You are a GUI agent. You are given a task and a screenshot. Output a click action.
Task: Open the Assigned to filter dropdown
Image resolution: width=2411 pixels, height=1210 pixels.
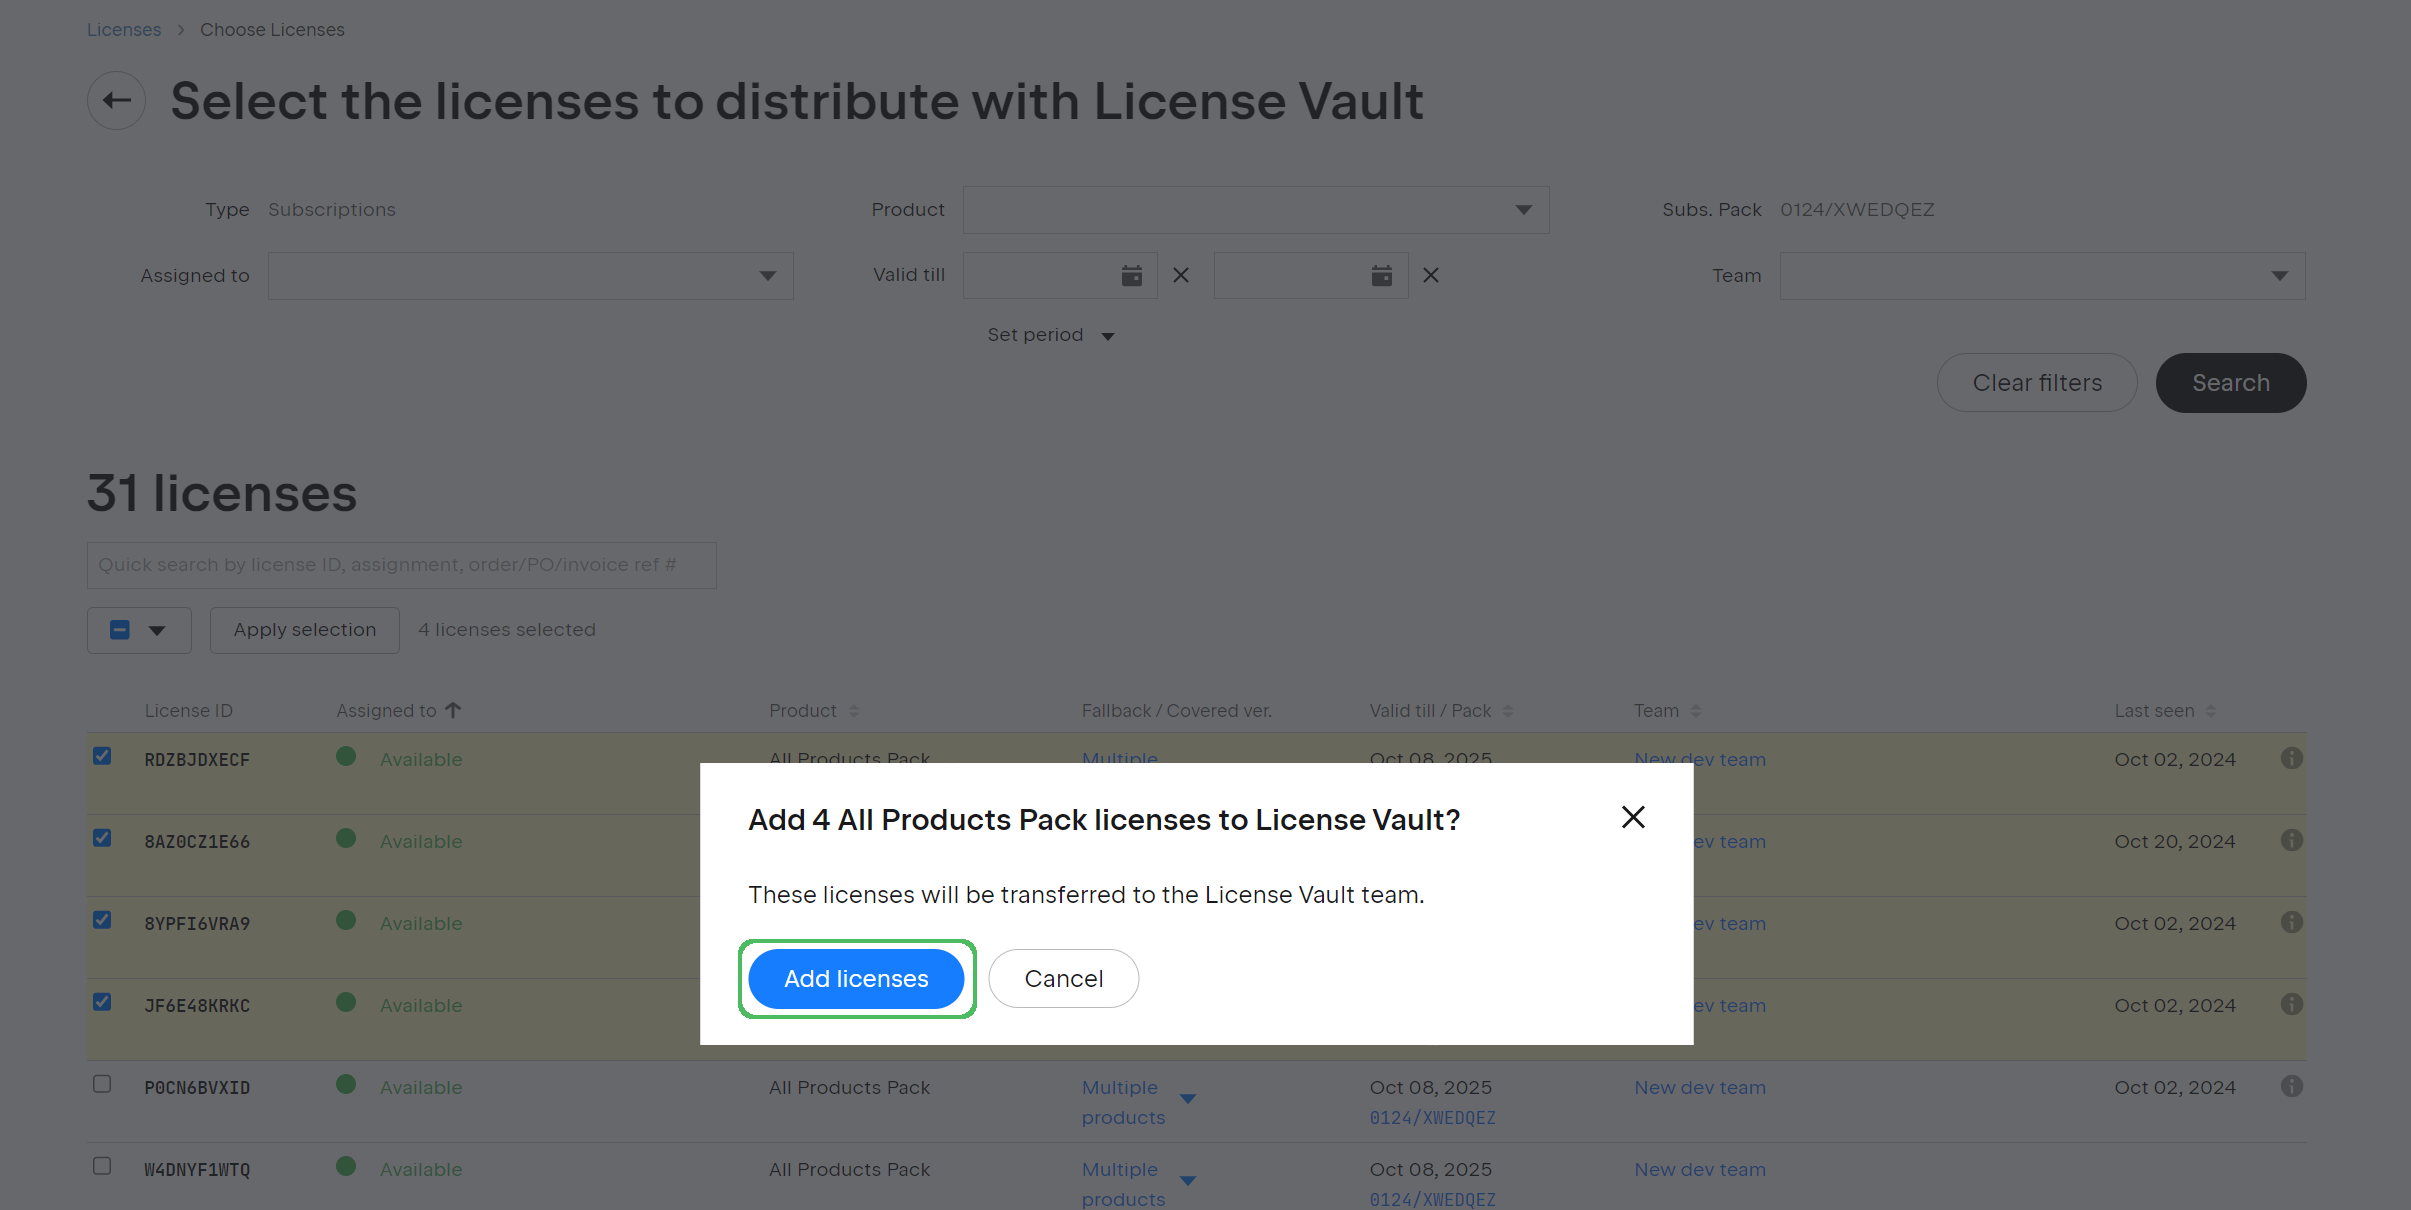767,275
